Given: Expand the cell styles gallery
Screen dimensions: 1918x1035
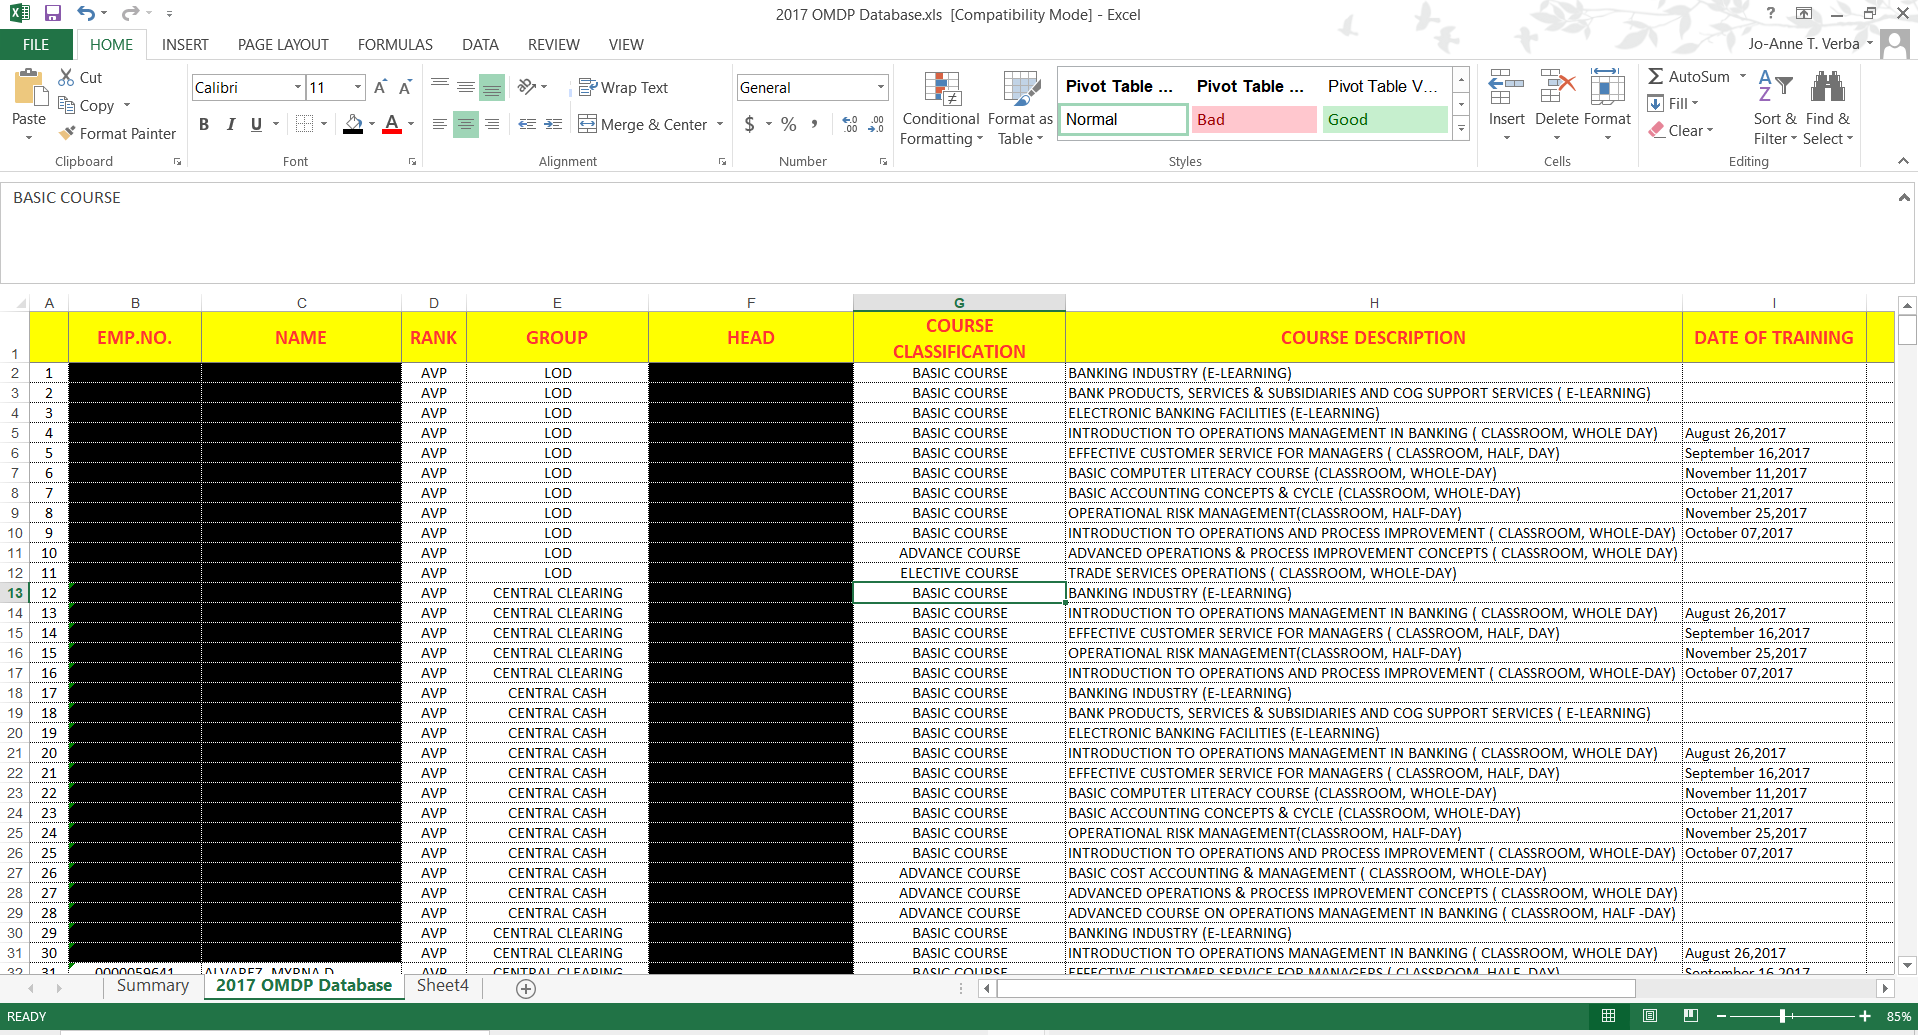Looking at the screenshot, I should click(1461, 129).
